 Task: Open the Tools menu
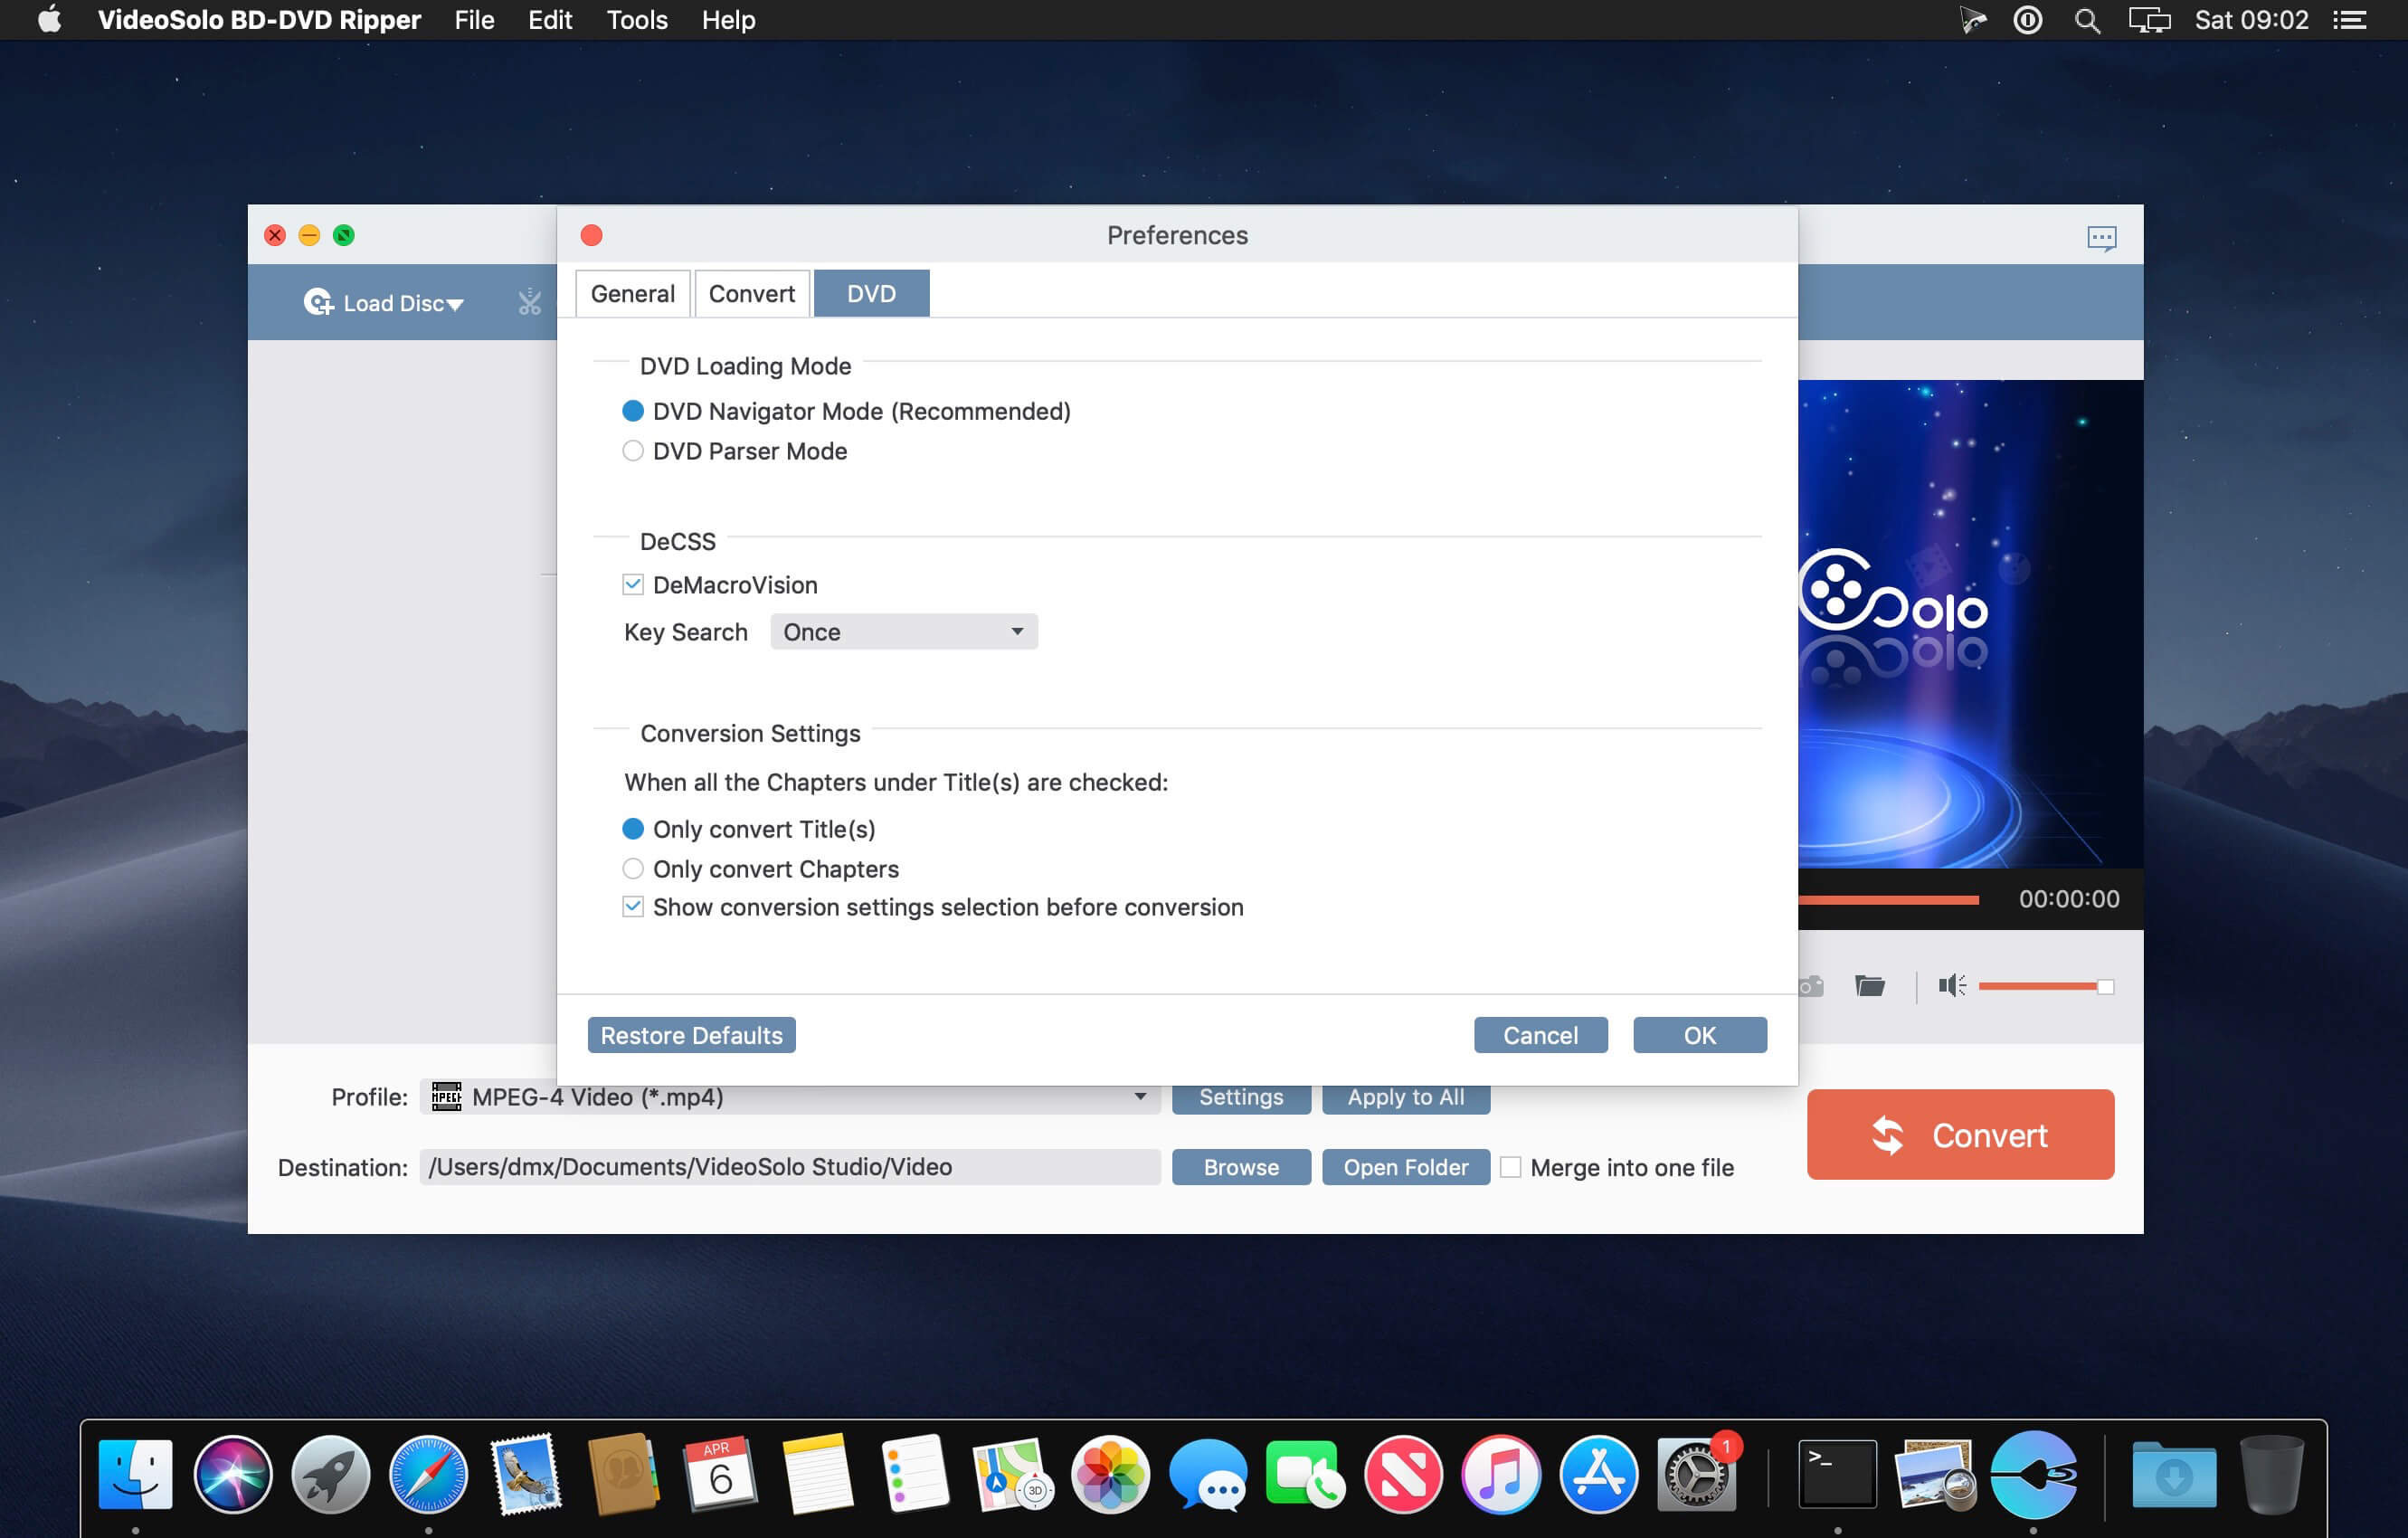click(x=637, y=20)
